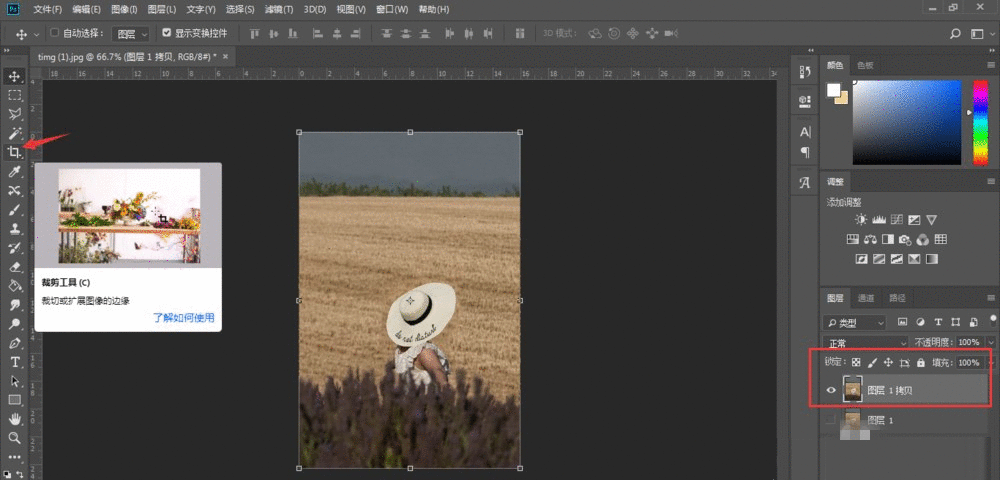Select the Crop tool in the toolbar
Screen dimensions: 1000x480
(15, 152)
